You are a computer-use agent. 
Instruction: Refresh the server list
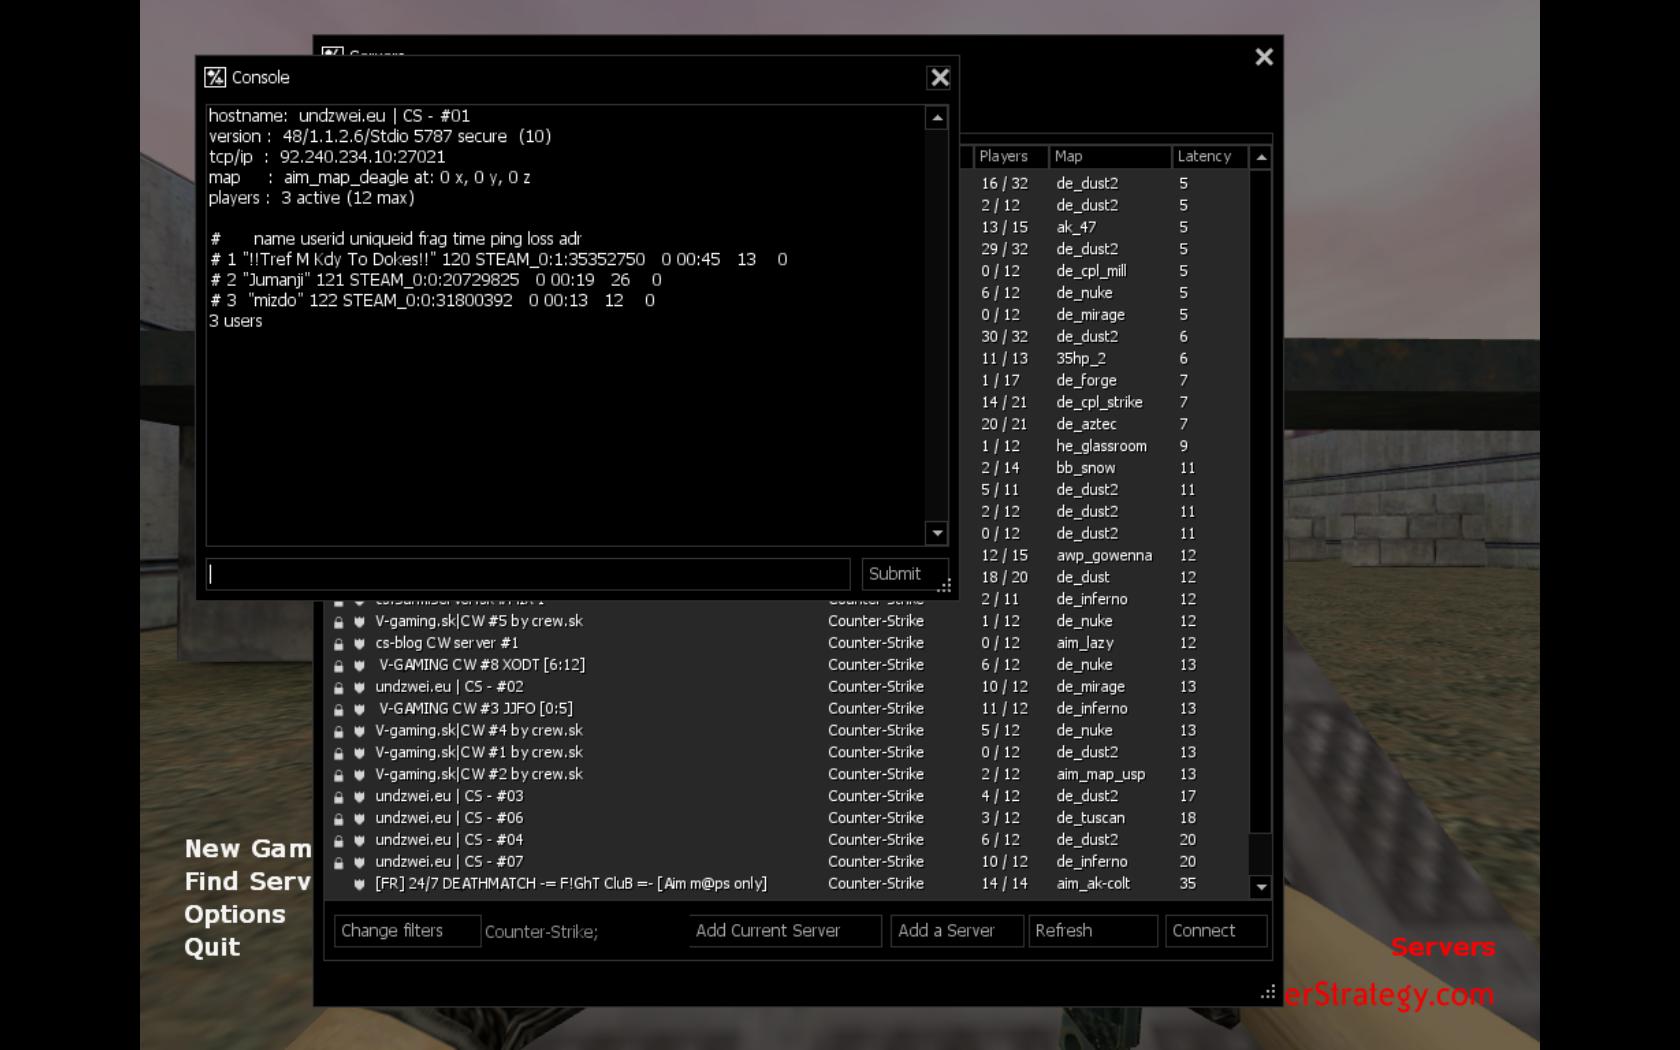[1093, 931]
